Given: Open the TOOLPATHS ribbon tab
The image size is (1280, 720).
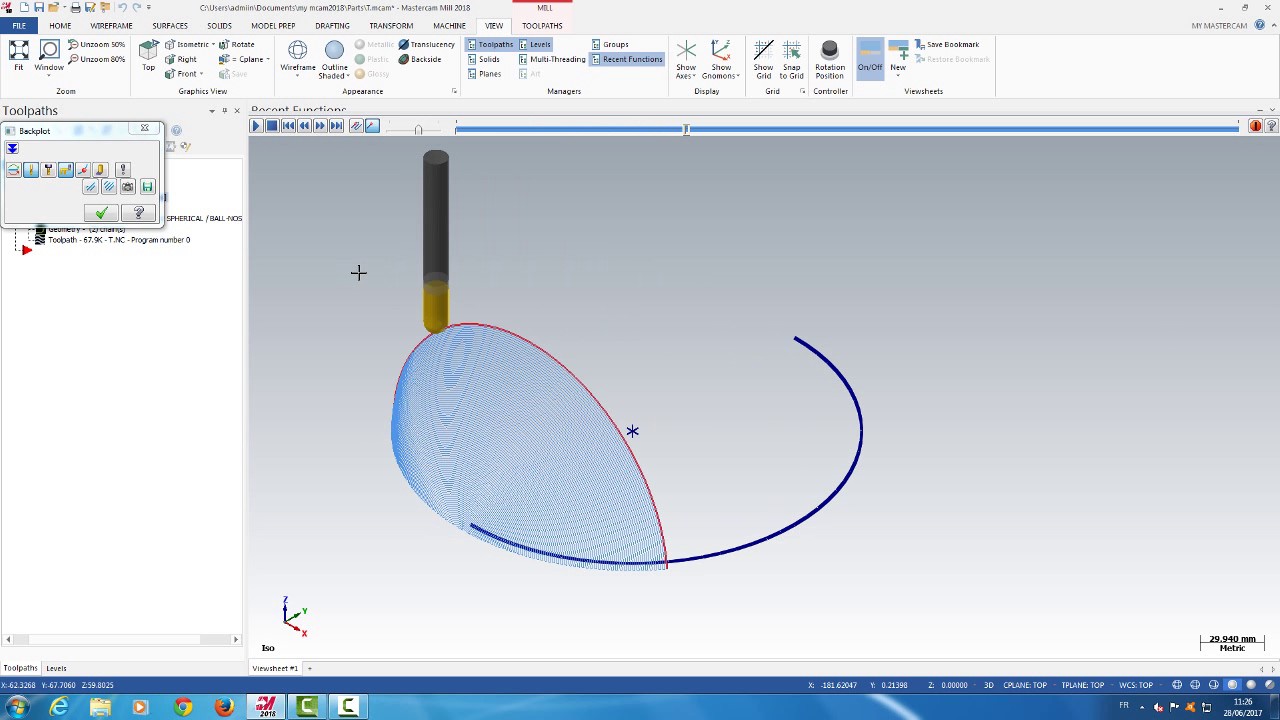Looking at the screenshot, I should tap(542, 25).
